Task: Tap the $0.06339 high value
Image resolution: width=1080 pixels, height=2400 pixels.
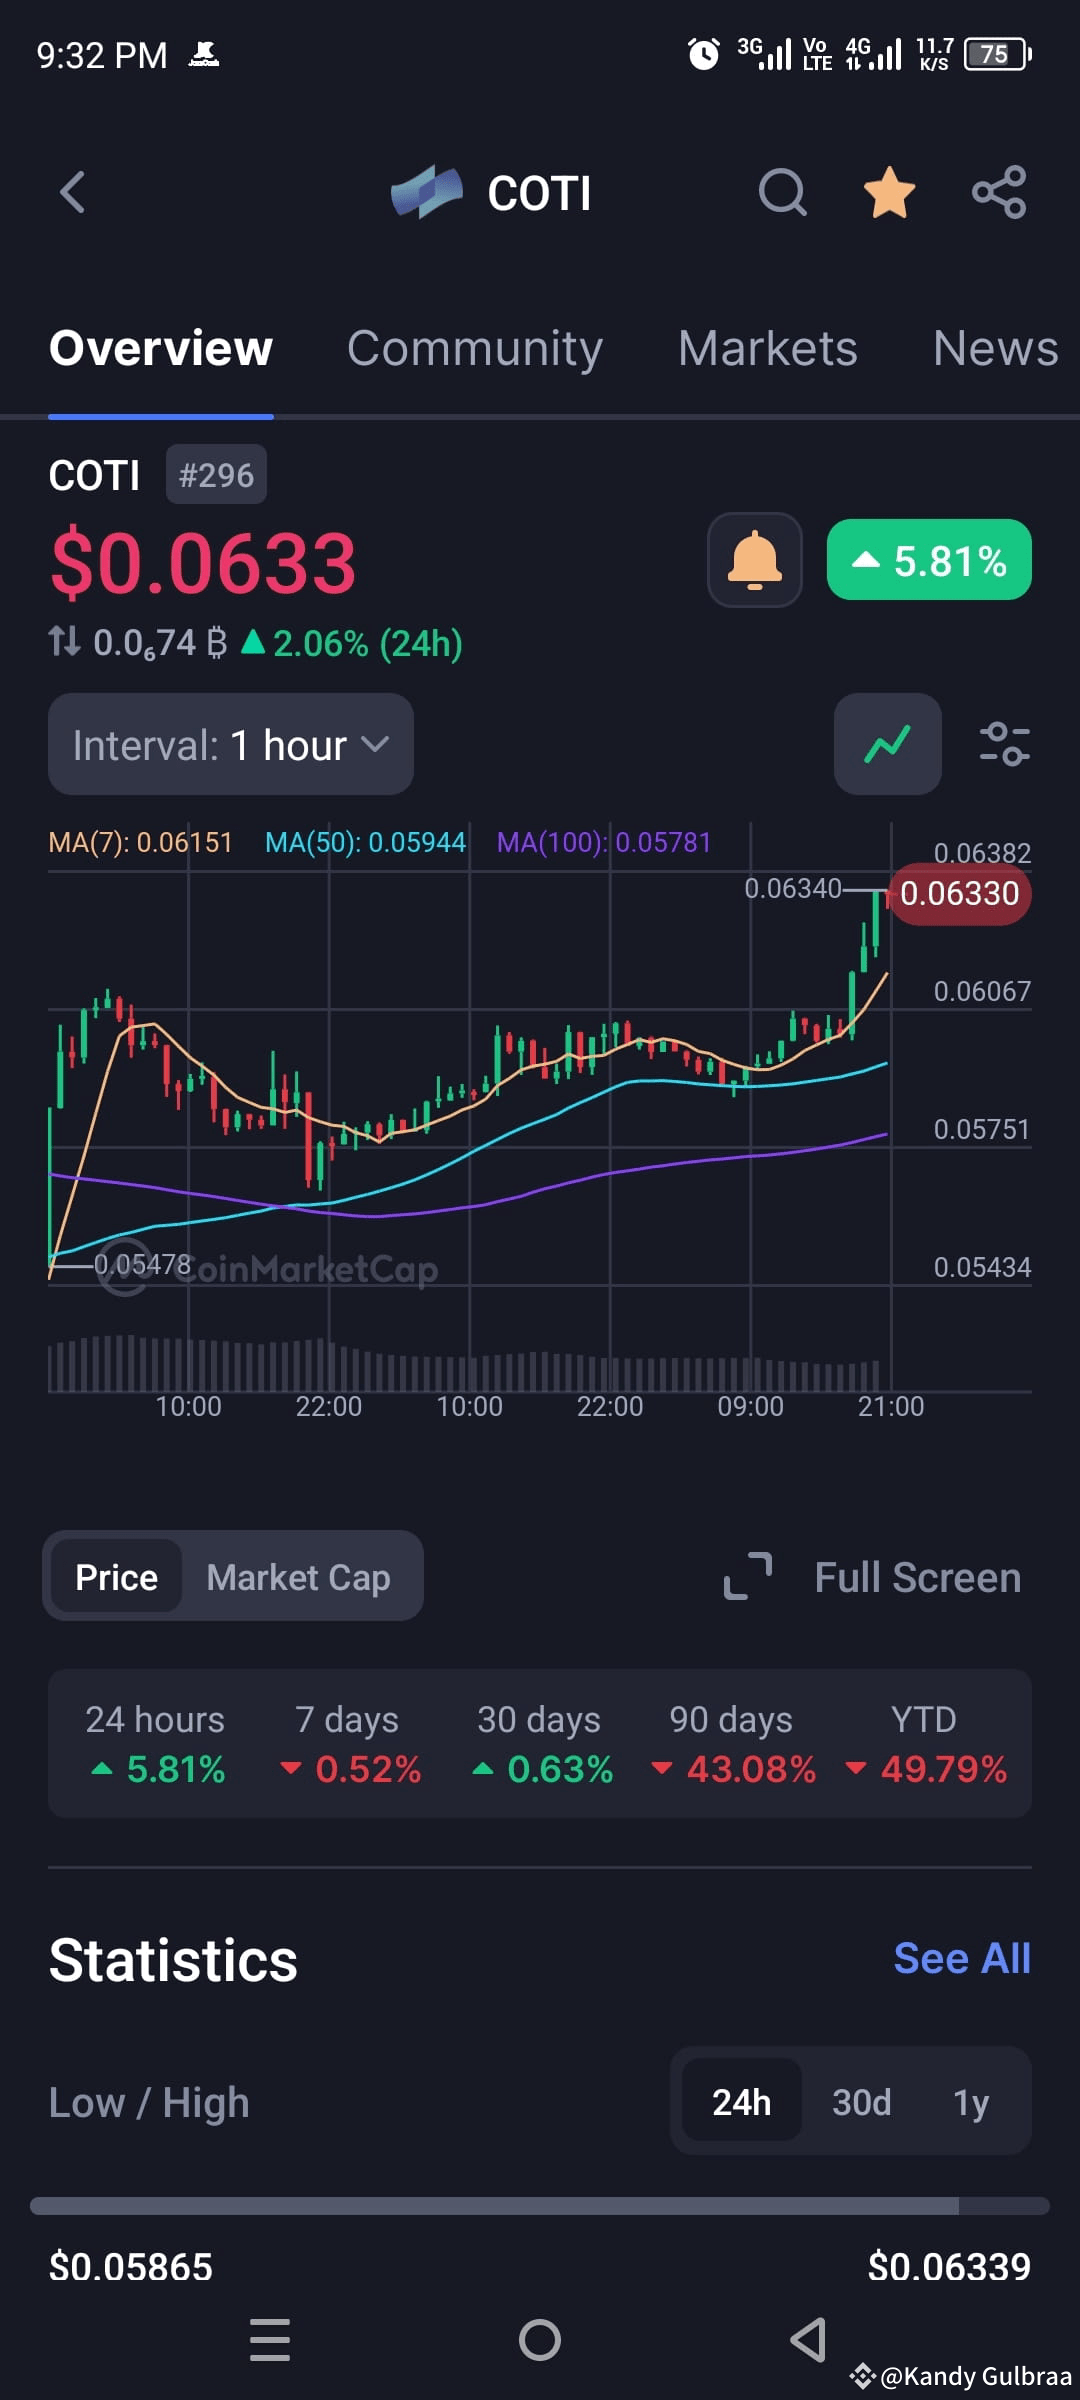Action: tap(949, 2266)
